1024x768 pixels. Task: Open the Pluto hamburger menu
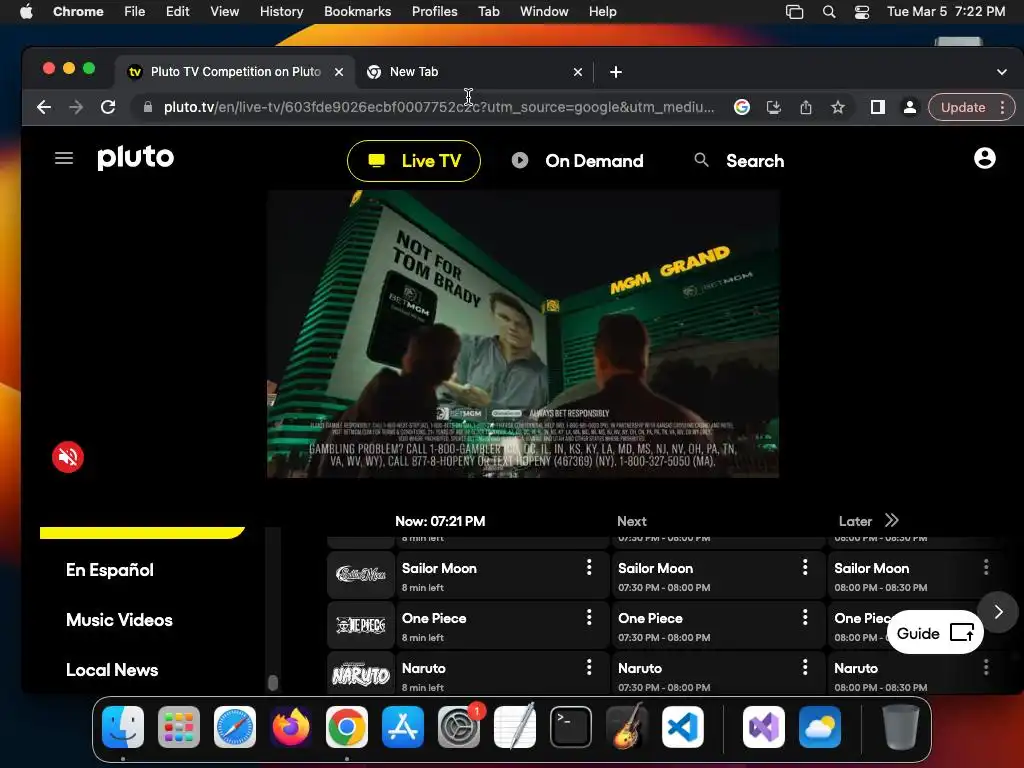pyautogui.click(x=63, y=158)
